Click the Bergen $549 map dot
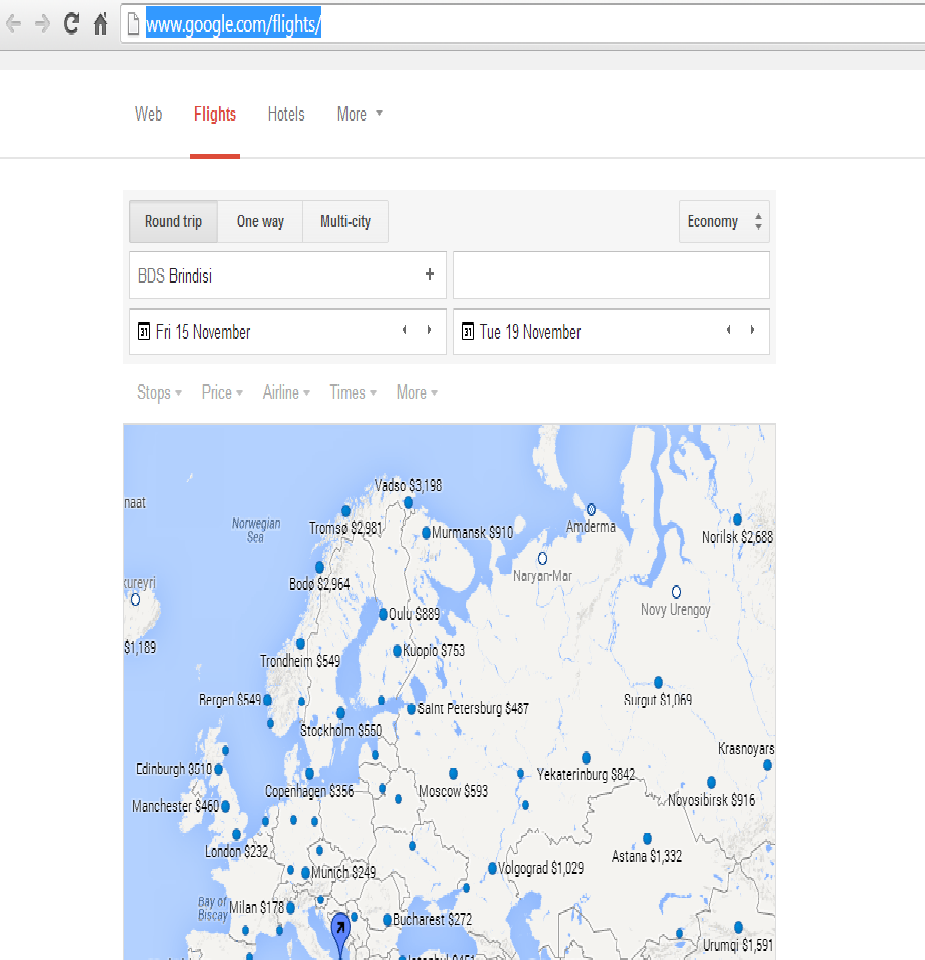The height and width of the screenshot is (960, 925). 268,699
